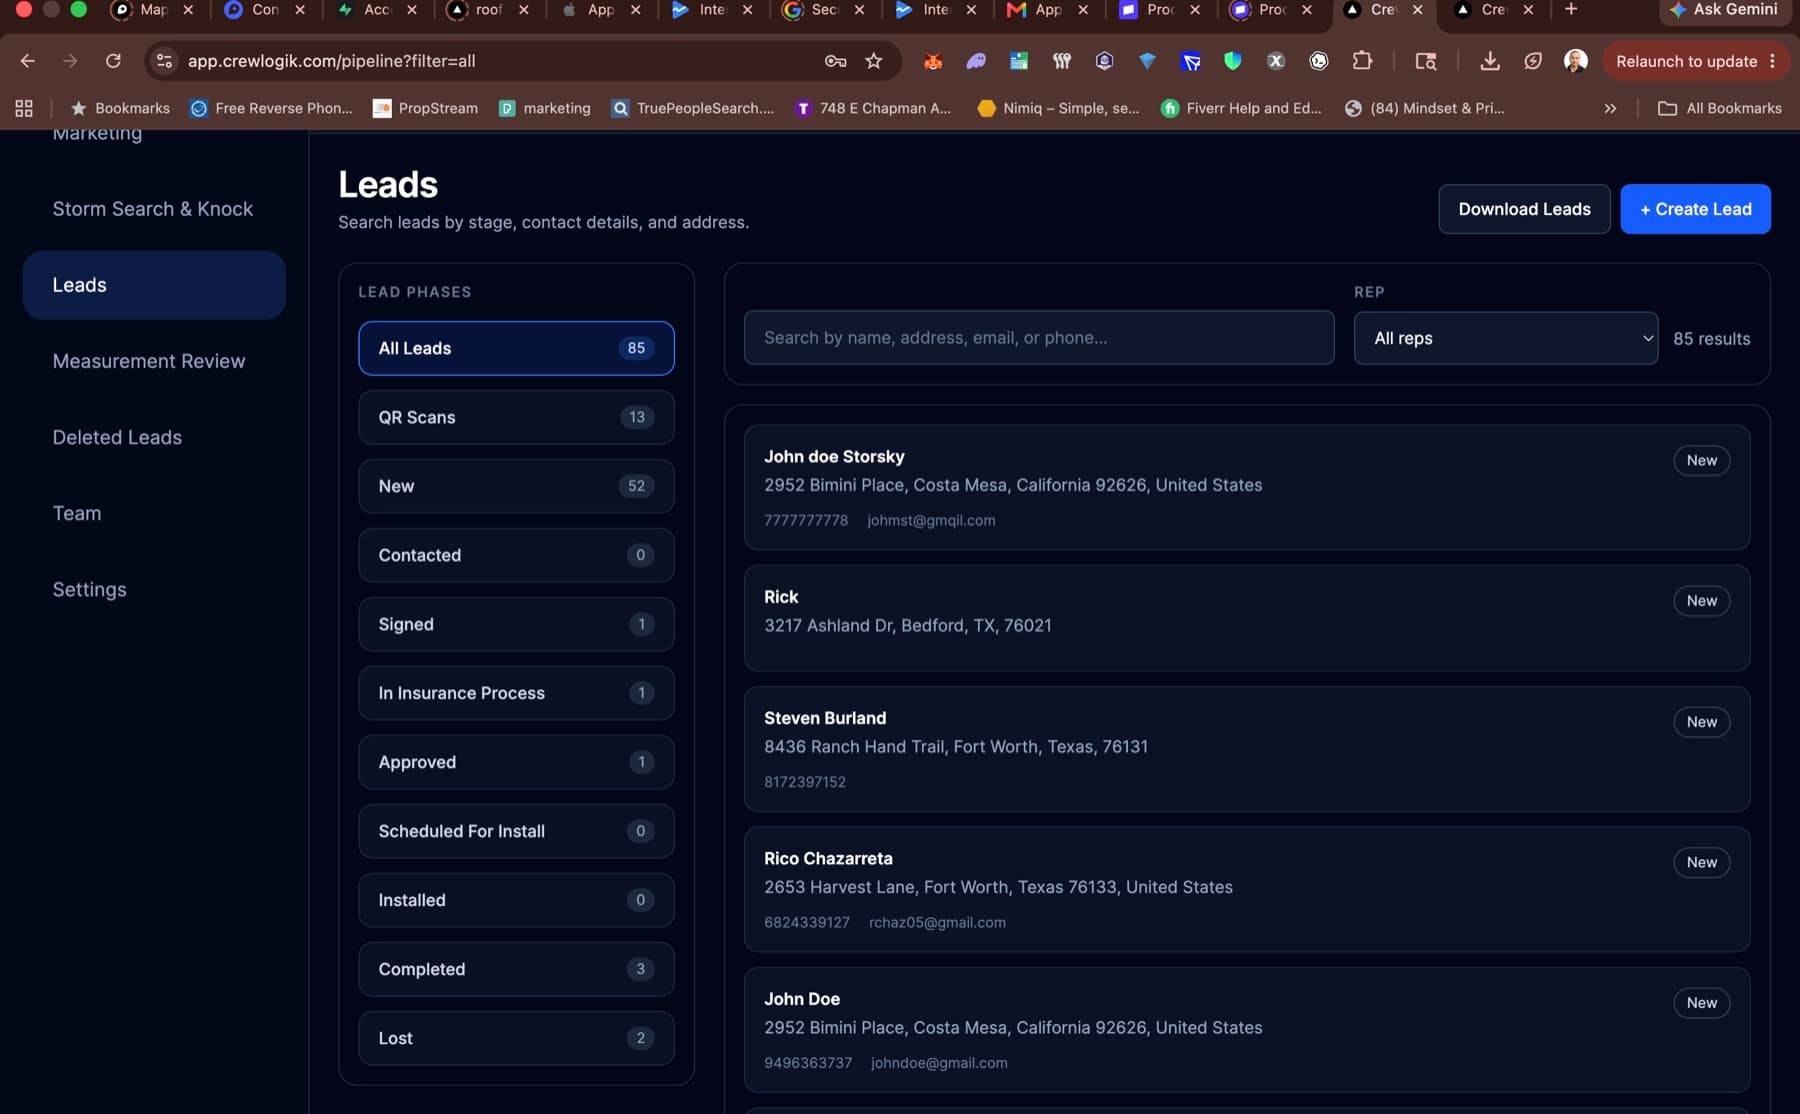The width and height of the screenshot is (1800, 1114).
Task: Filter by Approved phase
Action: 516,762
